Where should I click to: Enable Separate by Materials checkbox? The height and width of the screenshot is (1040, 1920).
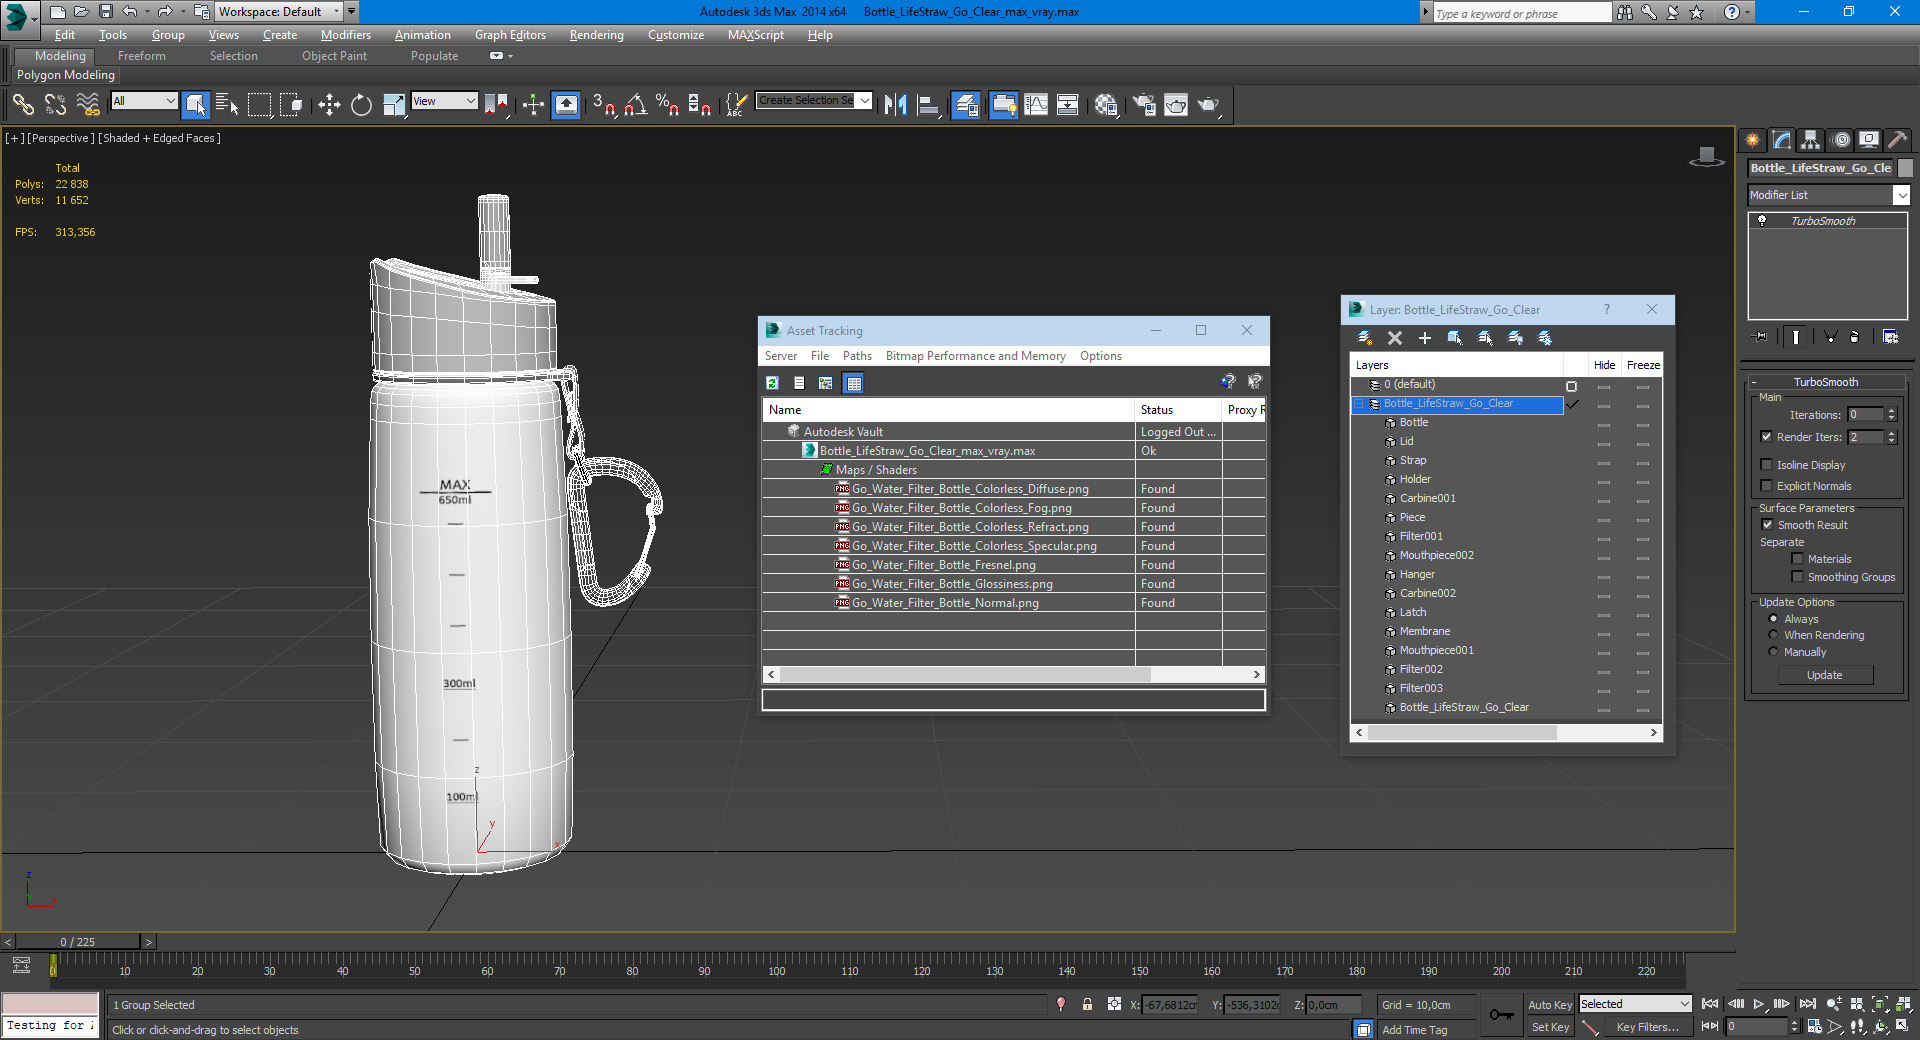click(1797, 558)
